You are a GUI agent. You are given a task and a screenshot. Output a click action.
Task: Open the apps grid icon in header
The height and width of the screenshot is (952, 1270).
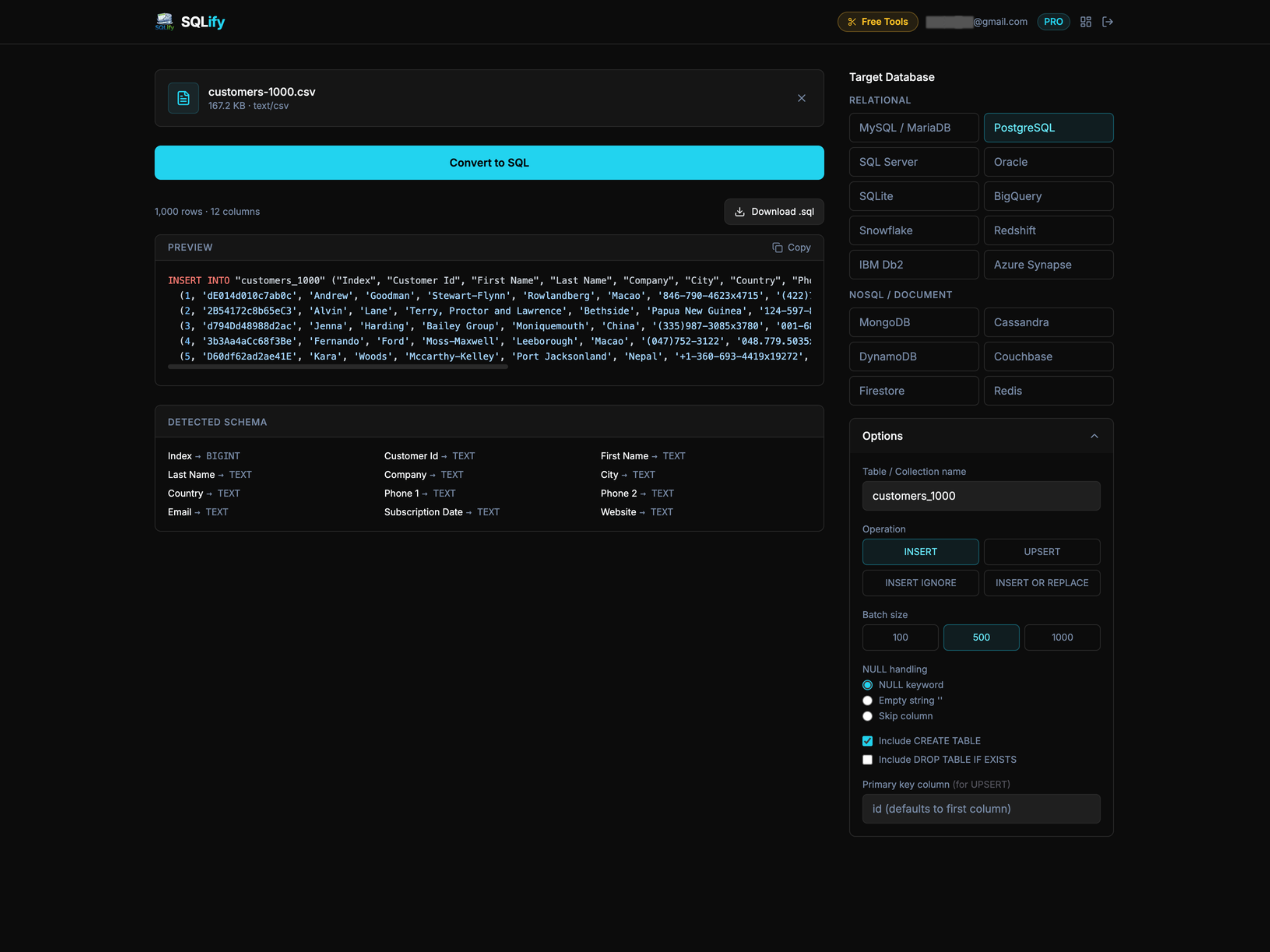pyautogui.click(x=1086, y=21)
